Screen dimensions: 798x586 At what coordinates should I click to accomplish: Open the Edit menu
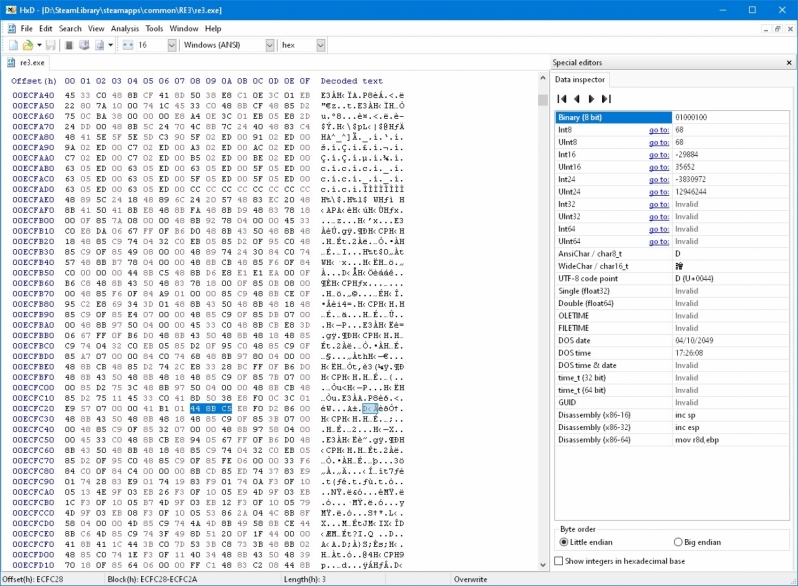click(46, 29)
